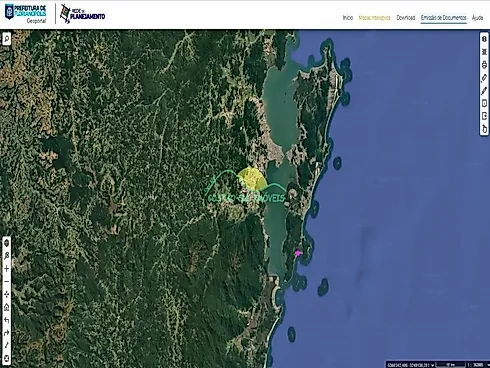This screenshot has height=368, width=490.
Task: Select the ruler measurement tool
Action: [484, 78]
